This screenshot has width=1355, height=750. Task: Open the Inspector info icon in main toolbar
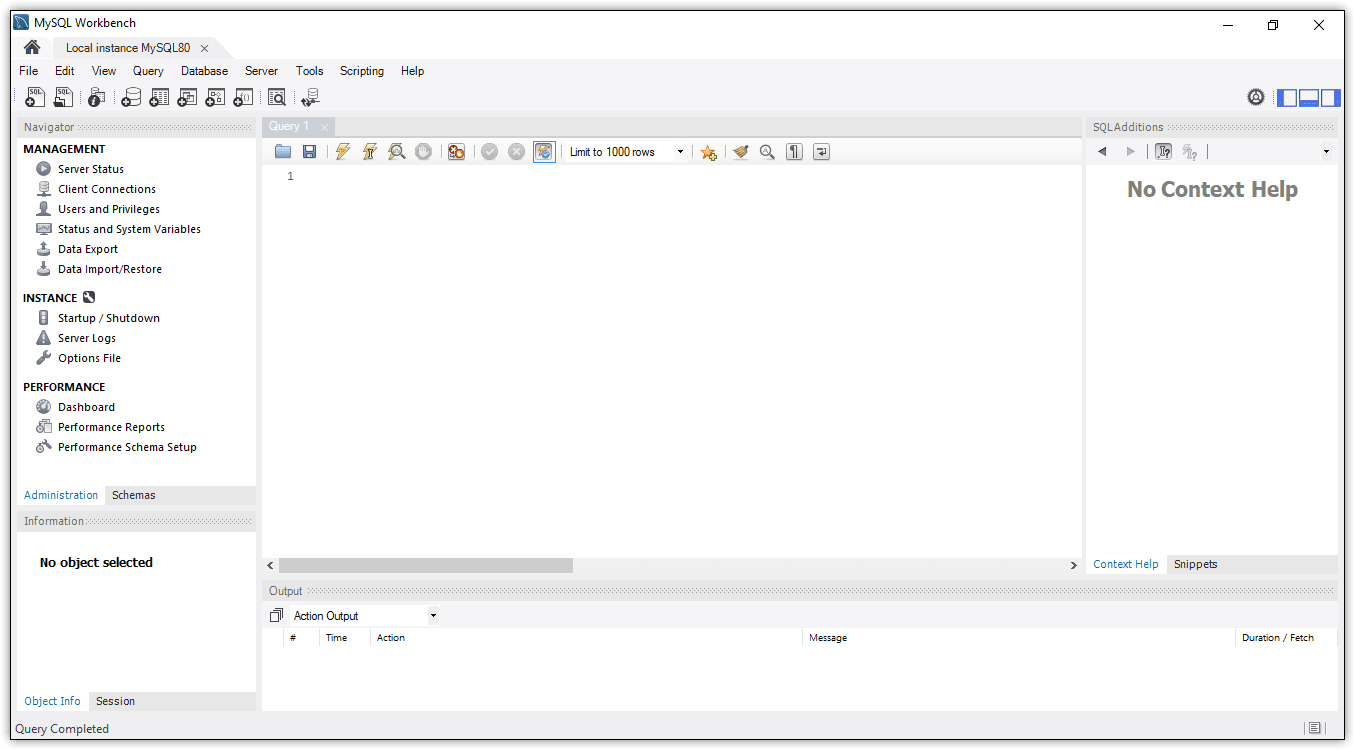click(x=96, y=98)
